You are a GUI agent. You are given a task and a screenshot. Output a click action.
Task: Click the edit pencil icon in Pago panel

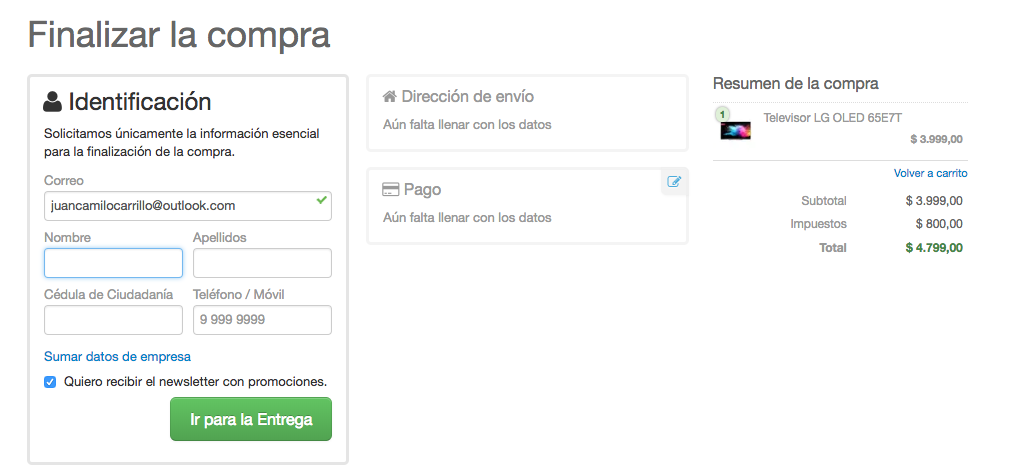[x=674, y=182]
